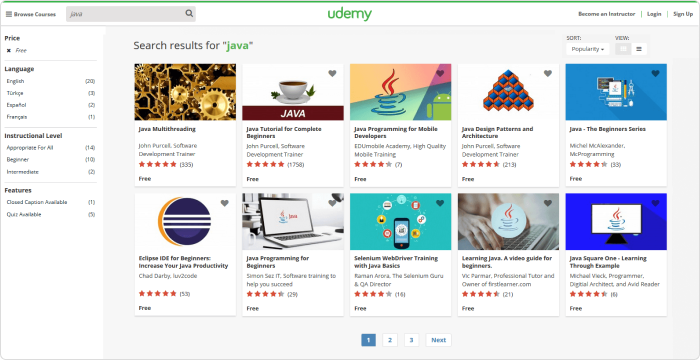Click the java search input field
Viewport: 700px width, 360px height.
tap(125, 14)
